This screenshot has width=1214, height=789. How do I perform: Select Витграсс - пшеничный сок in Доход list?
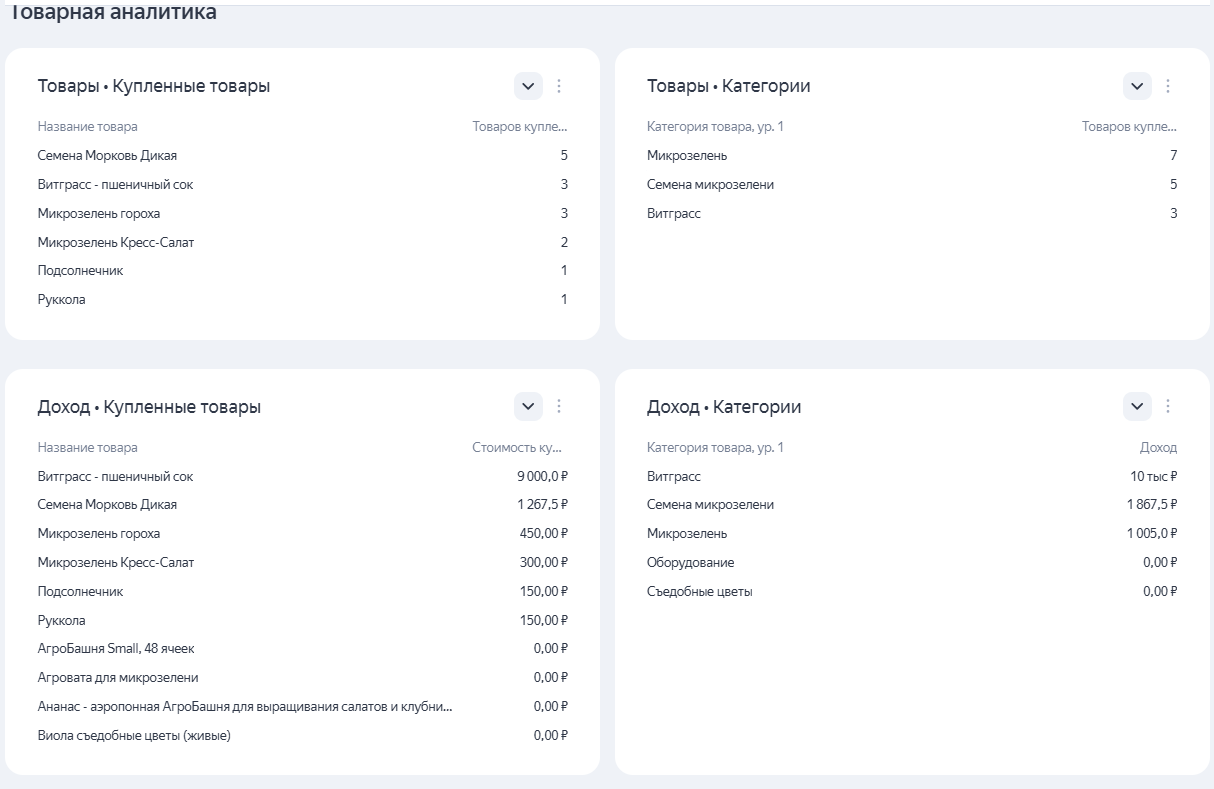point(115,476)
